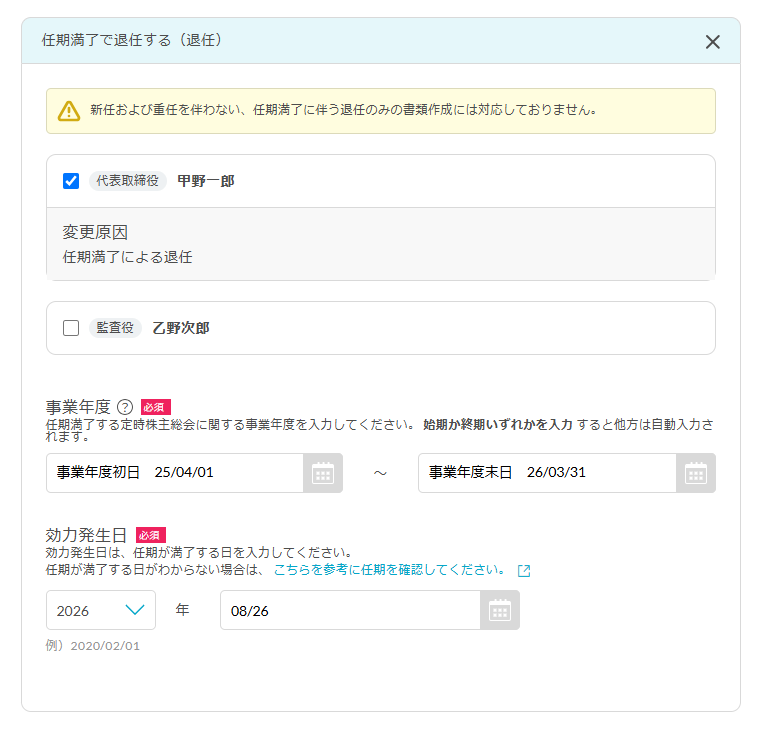Click the 監査役 role tag
Screen dimensions: 771x734
coord(115,328)
